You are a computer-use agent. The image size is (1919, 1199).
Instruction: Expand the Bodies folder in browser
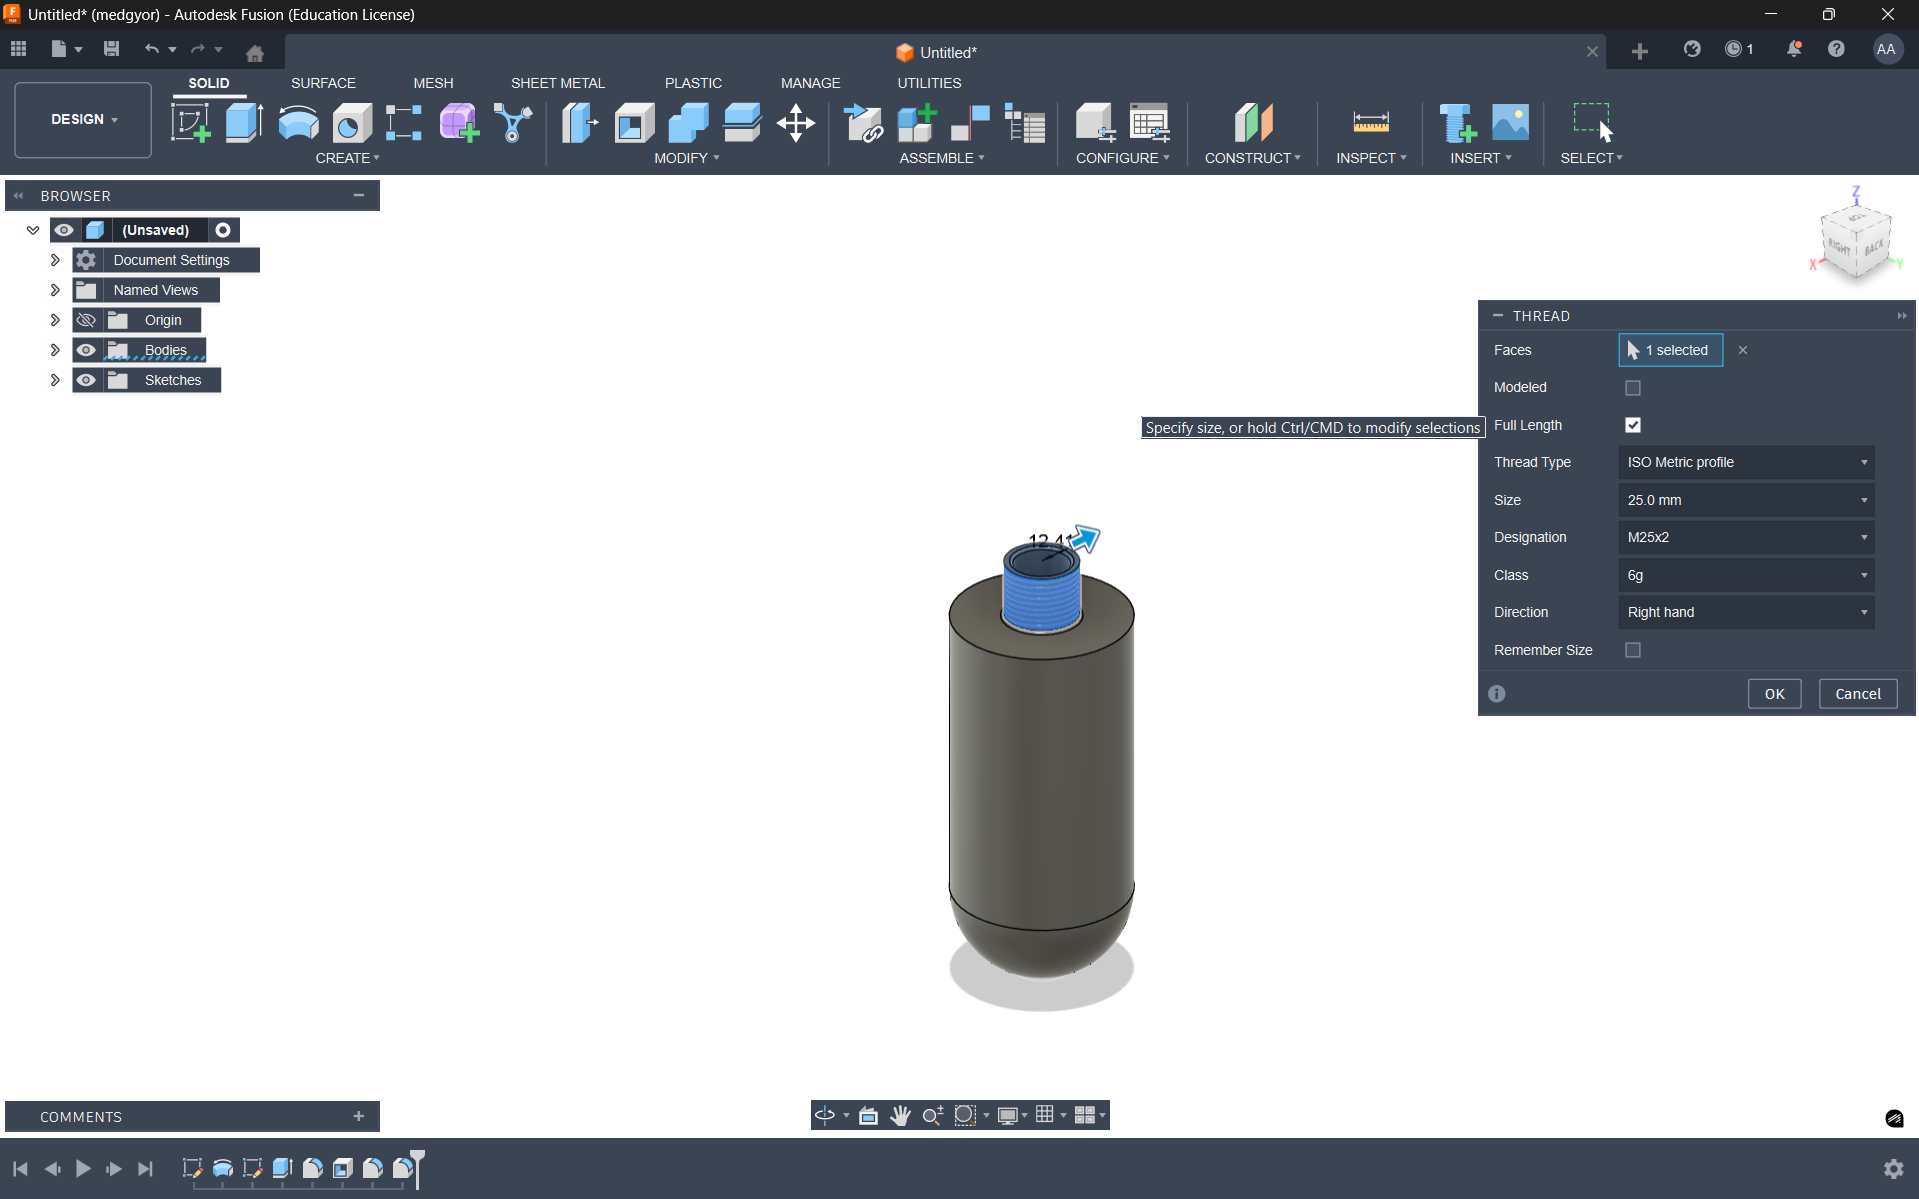click(x=55, y=350)
